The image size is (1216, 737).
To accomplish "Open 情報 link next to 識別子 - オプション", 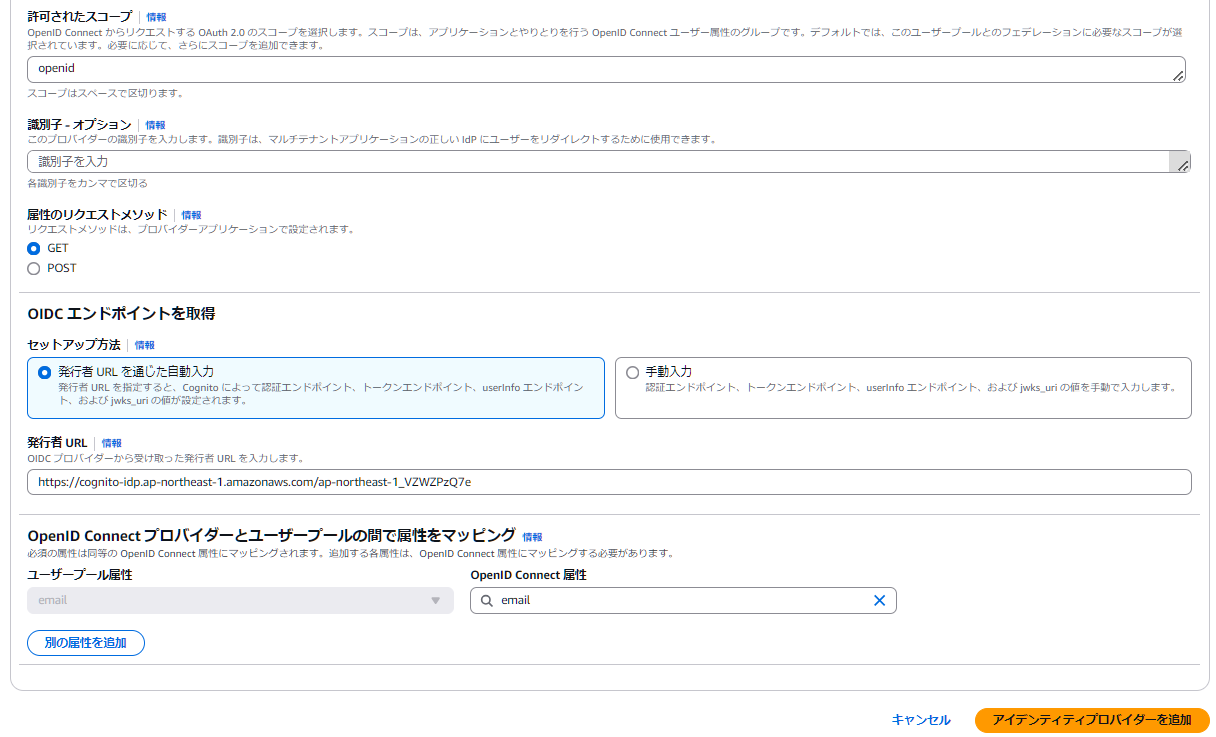I will (155, 125).
